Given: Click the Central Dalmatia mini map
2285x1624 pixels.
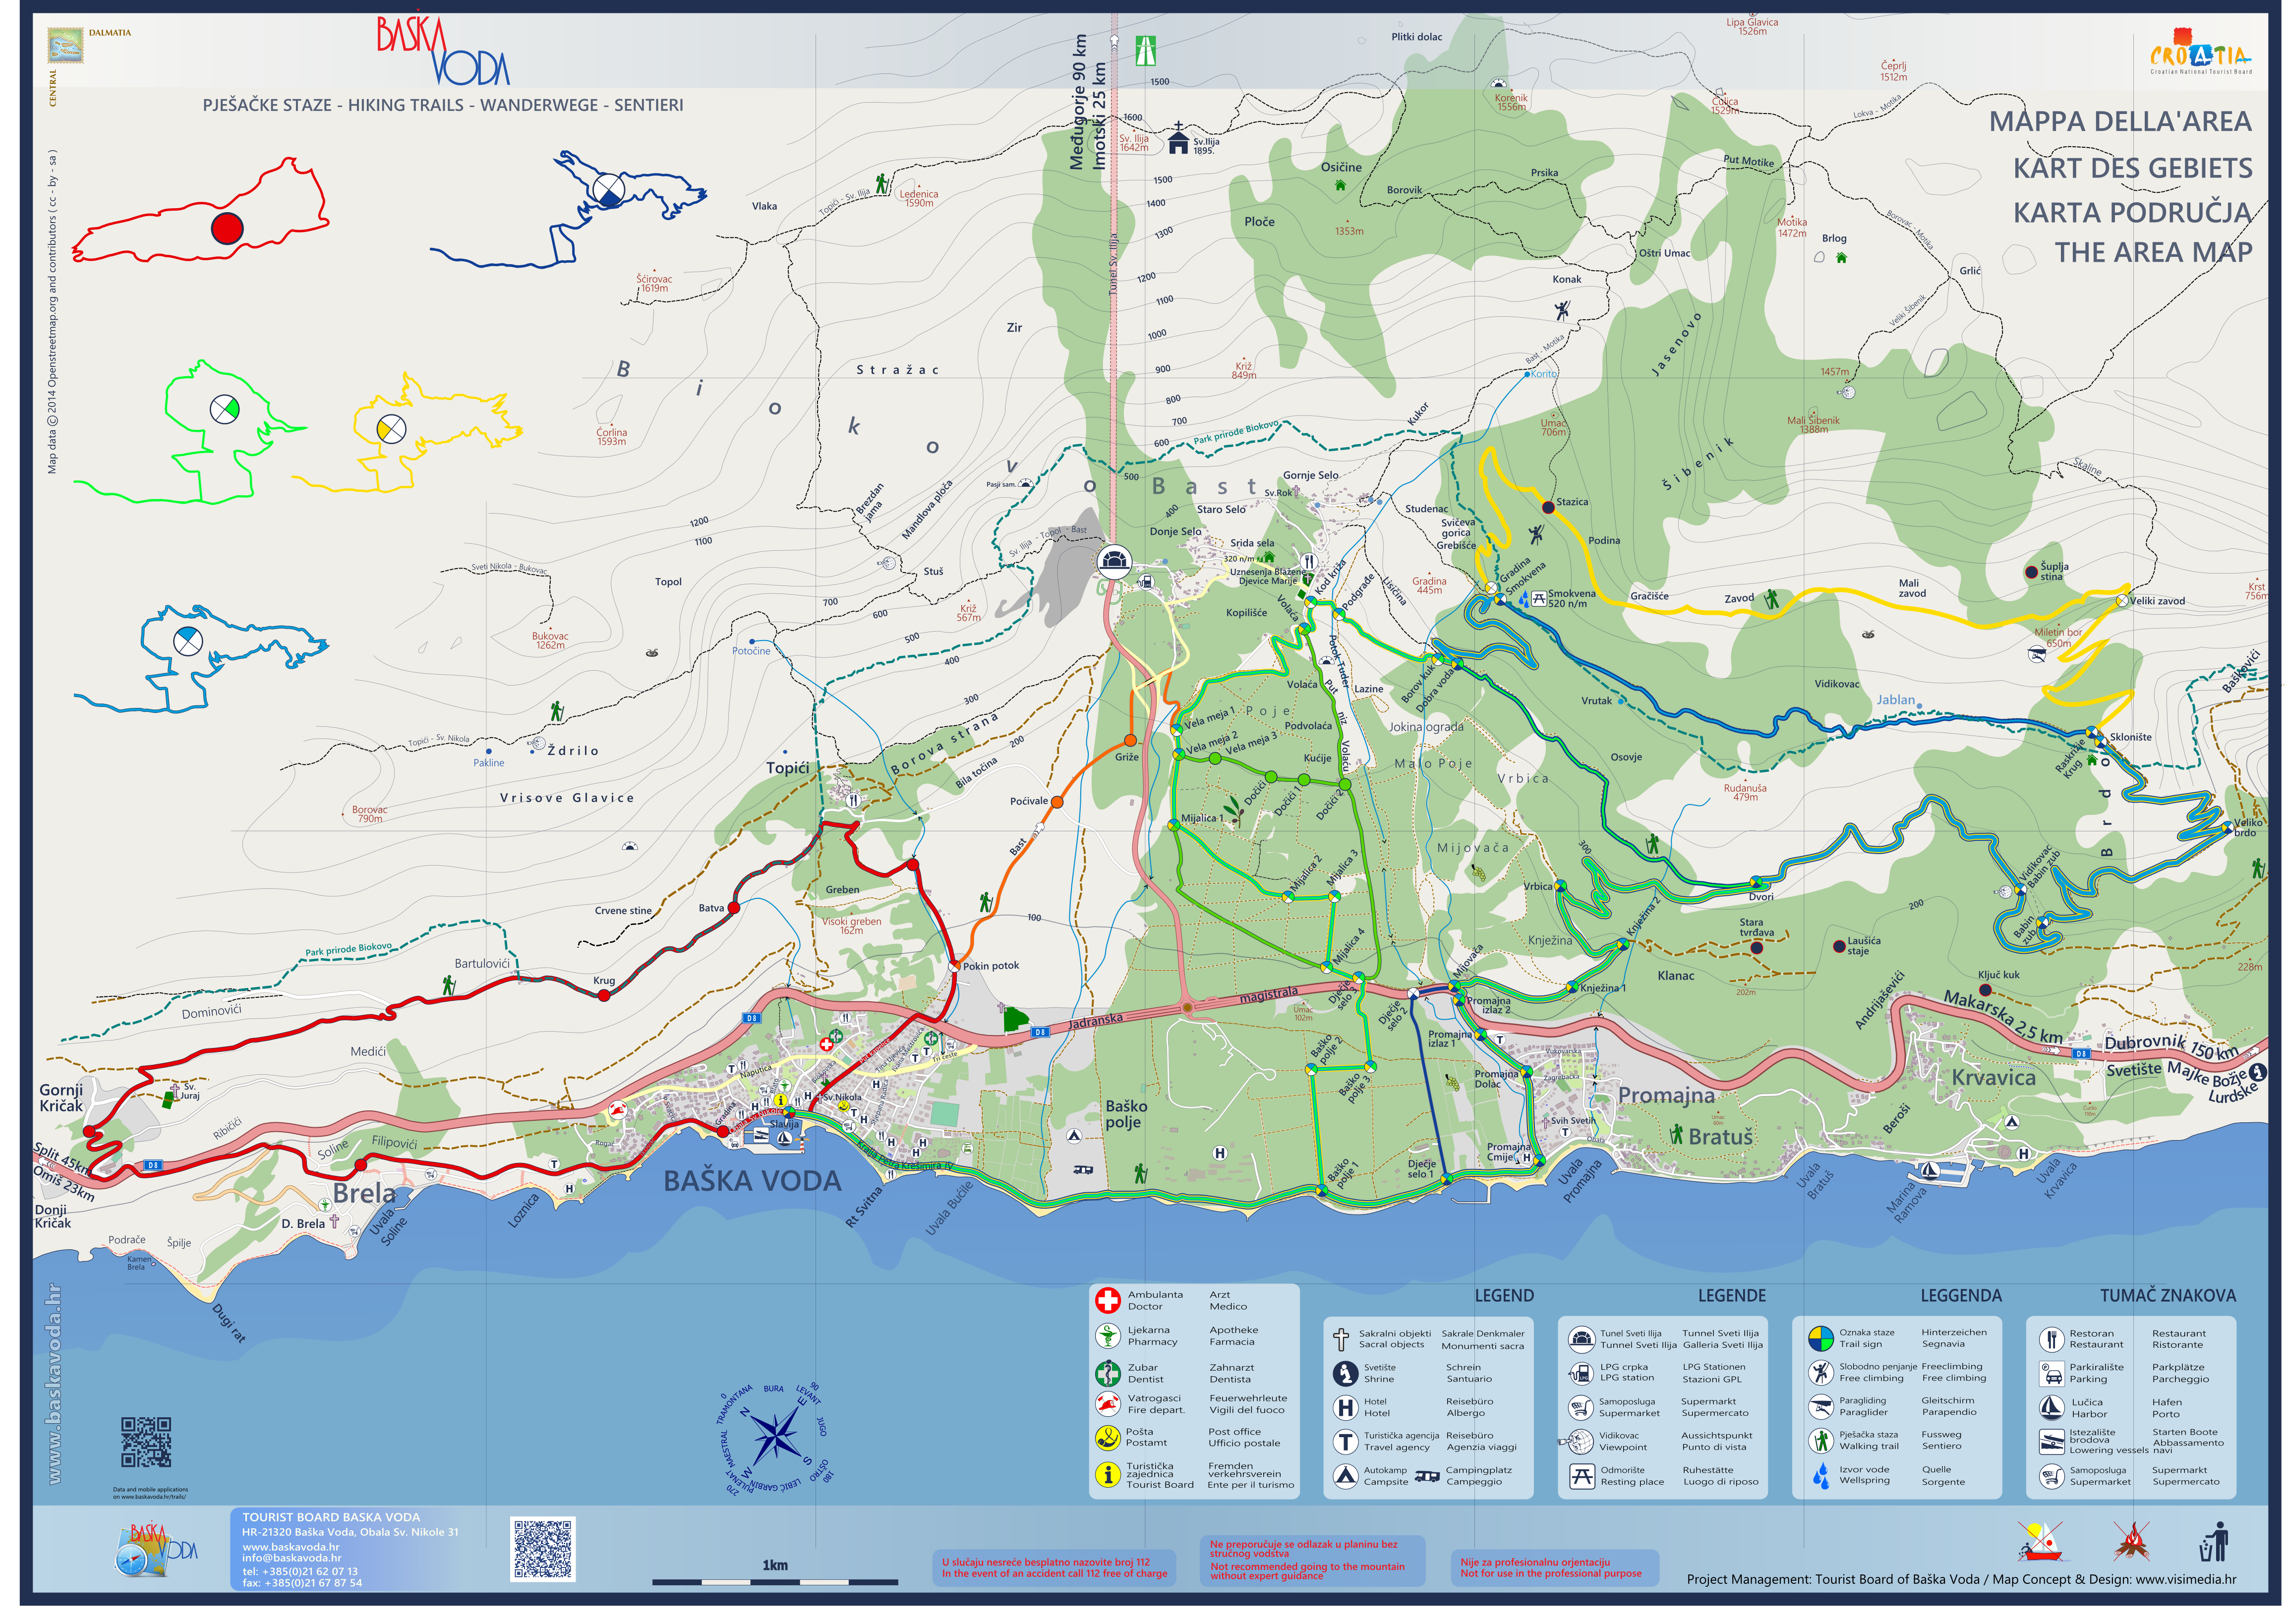Looking at the screenshot, I should 65,46.
